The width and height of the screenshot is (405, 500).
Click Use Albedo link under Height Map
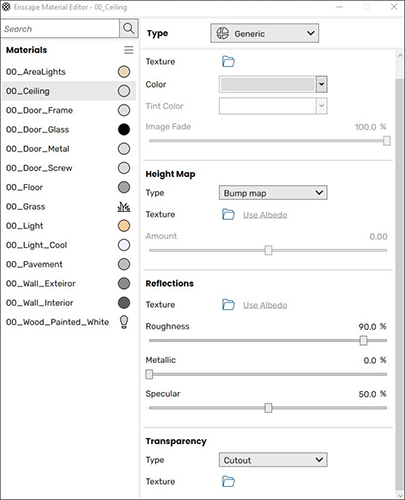pyautogui.click(x=265, y=215)
